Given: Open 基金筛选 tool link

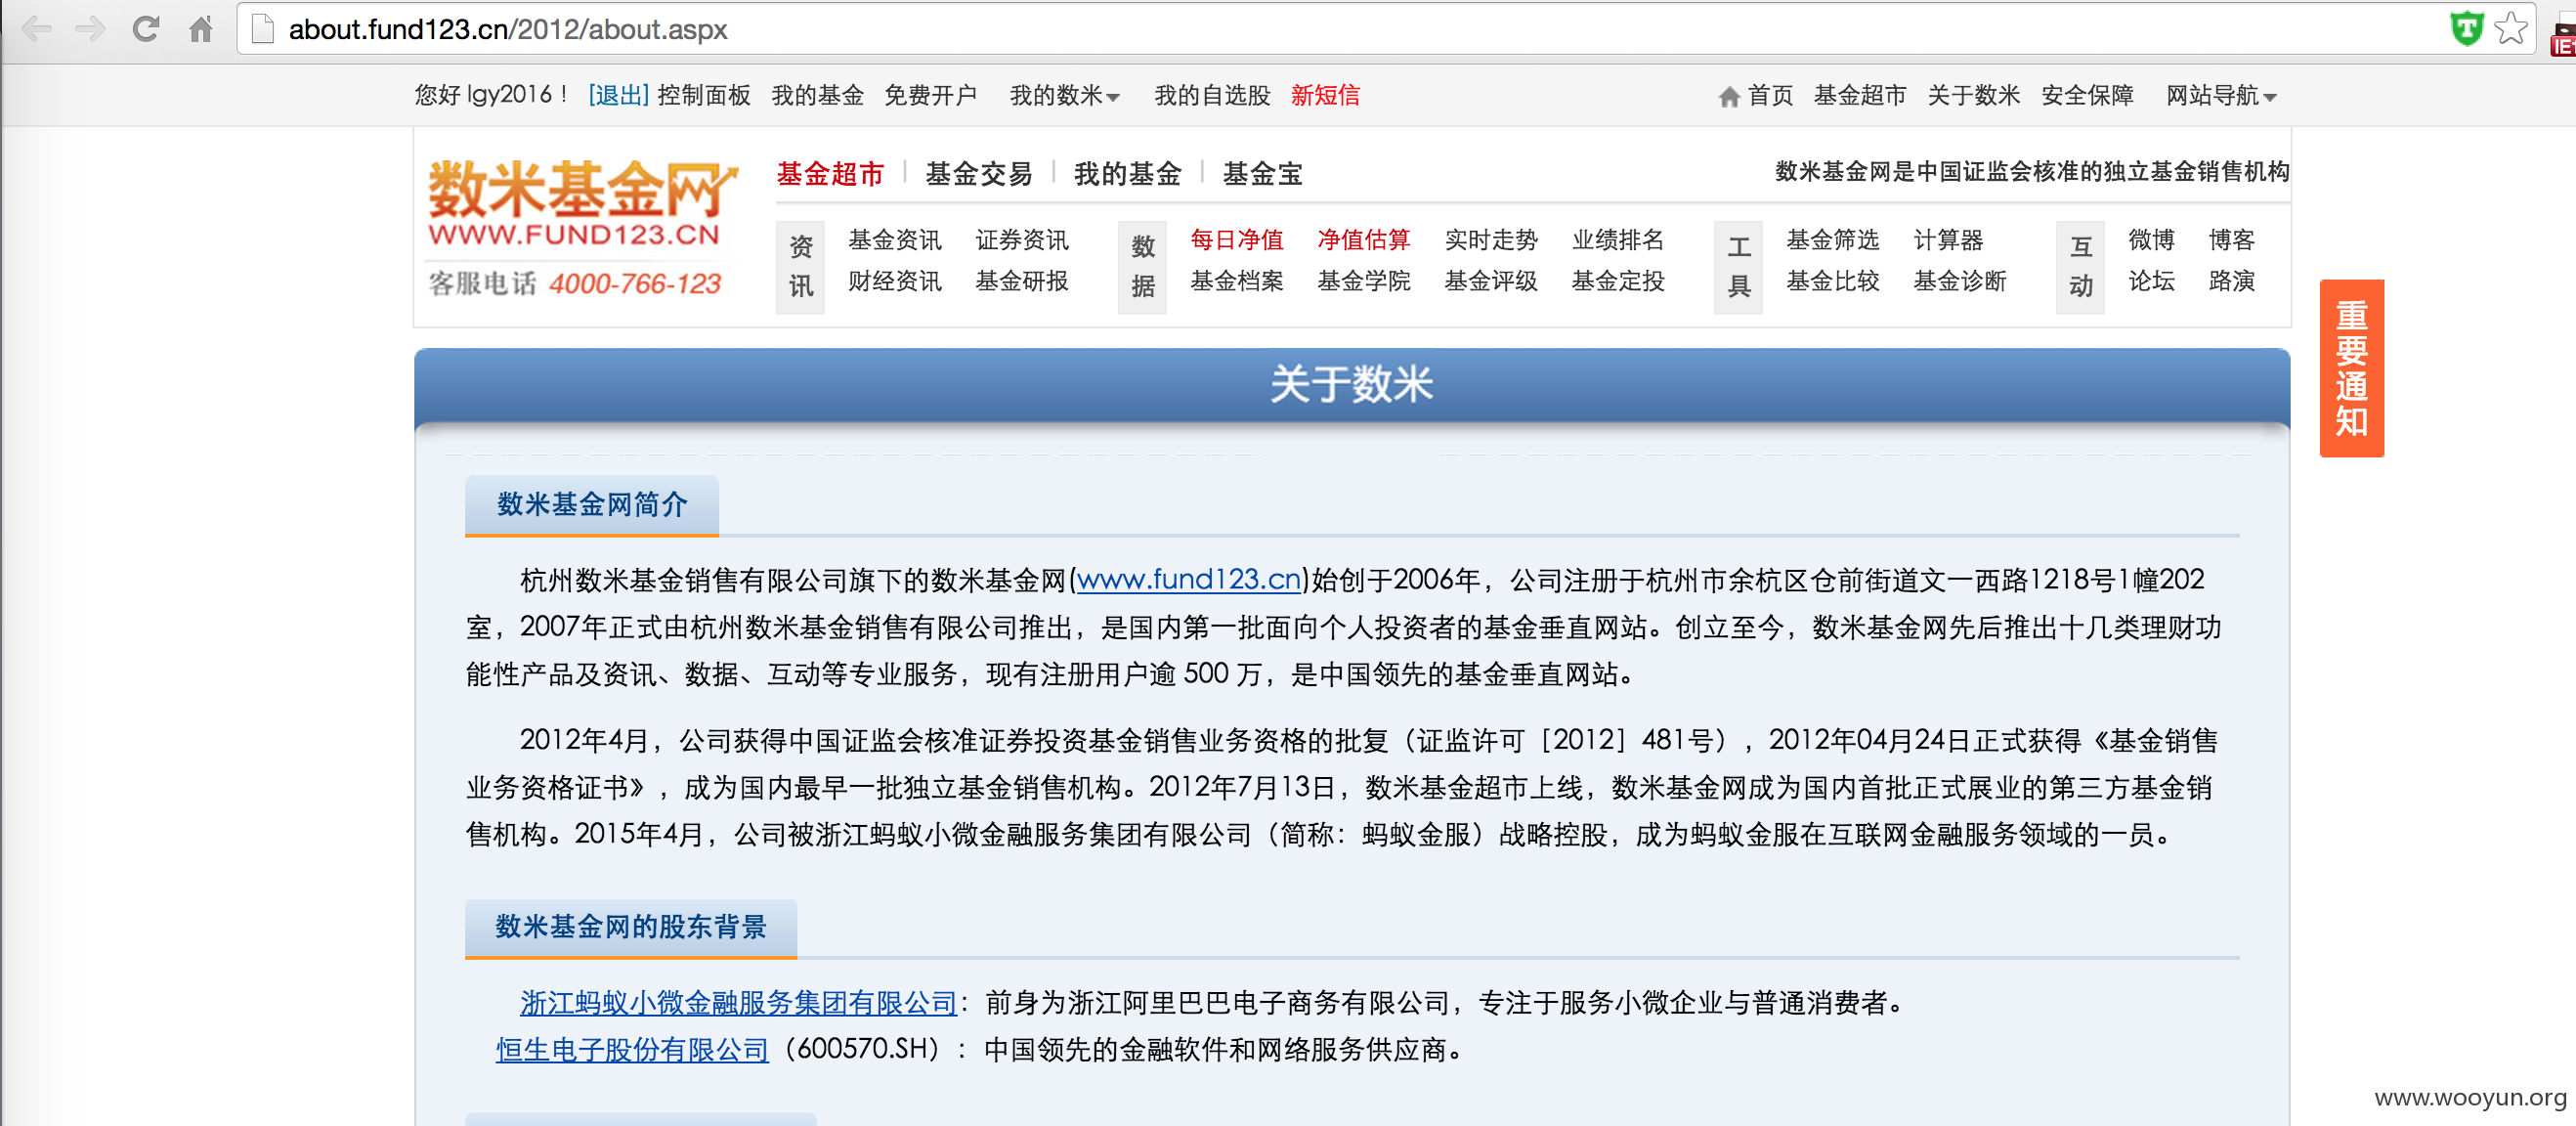Looking at the screenshot, I should point(1833,240).
